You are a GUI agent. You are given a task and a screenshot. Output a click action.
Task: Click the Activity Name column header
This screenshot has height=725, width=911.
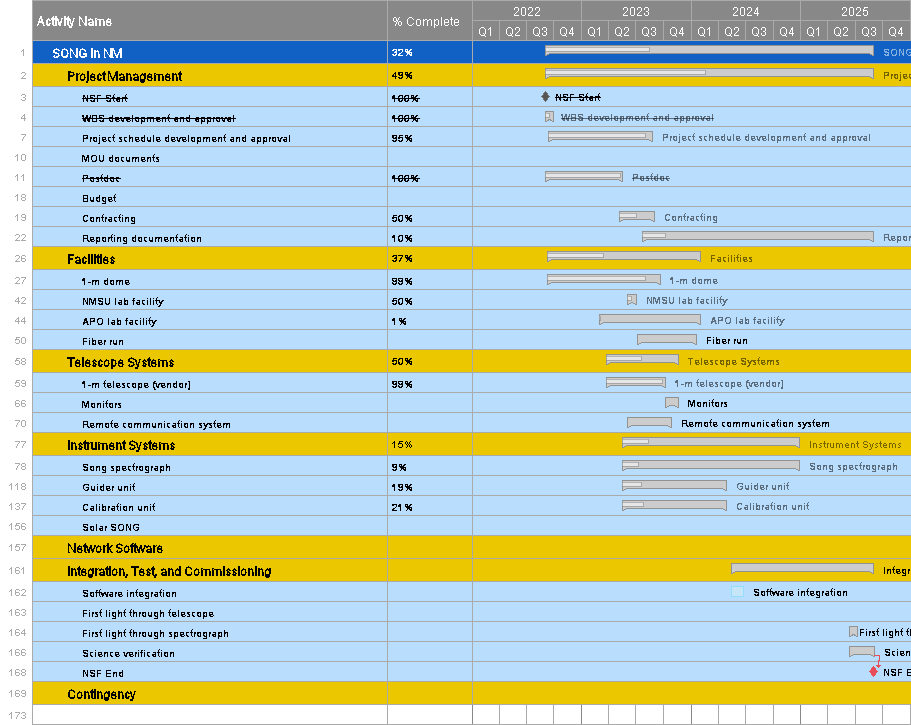(x=75, y=21)
